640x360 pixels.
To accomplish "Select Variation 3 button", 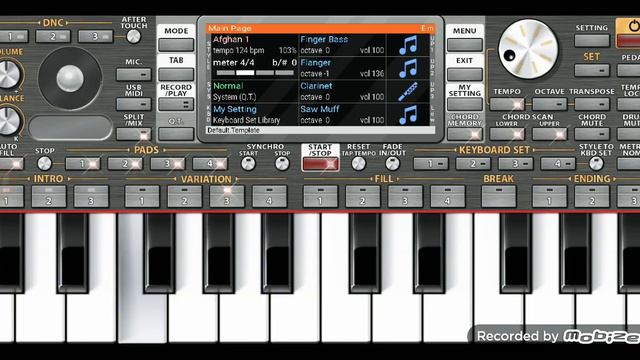I will [x=227, y=197].
